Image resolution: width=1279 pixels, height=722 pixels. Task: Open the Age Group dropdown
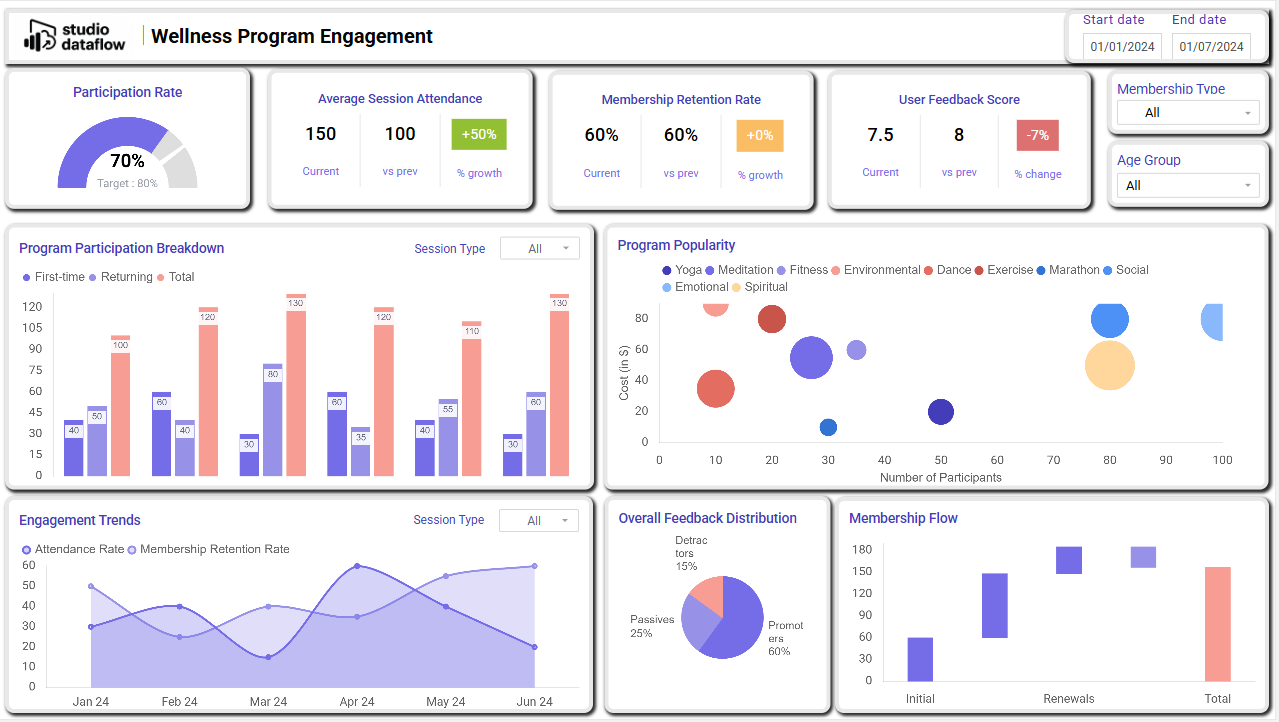tap(1188, 185)
